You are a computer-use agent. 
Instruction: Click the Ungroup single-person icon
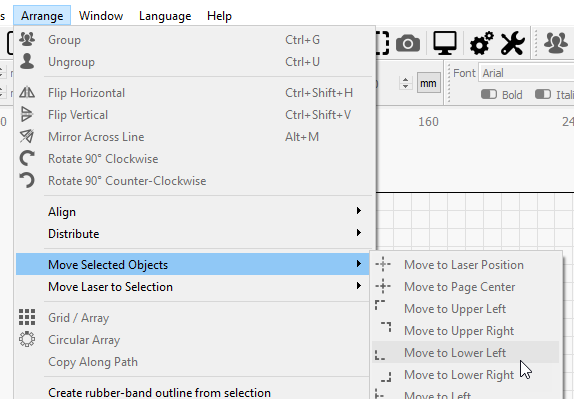(27, 61)
